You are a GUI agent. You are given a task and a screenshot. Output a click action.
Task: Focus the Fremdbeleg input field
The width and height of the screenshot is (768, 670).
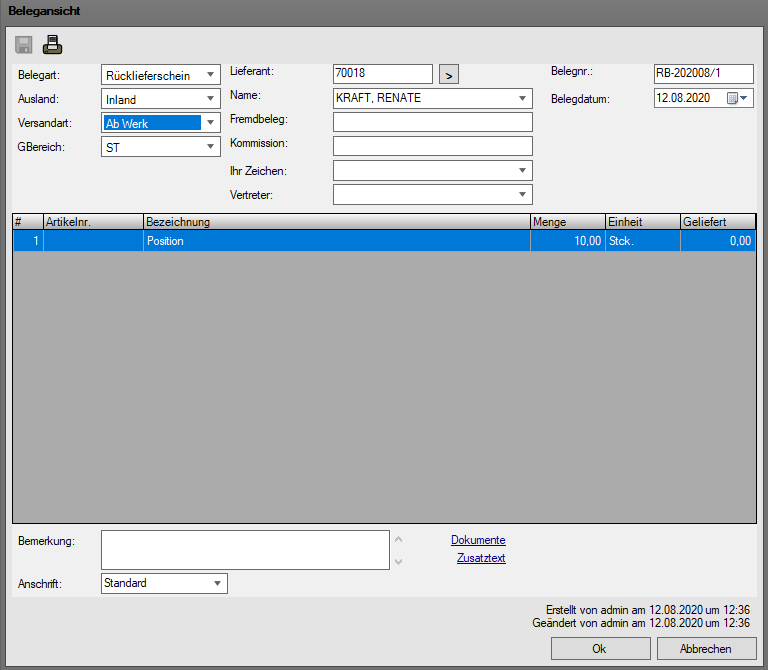coord(432,122)
